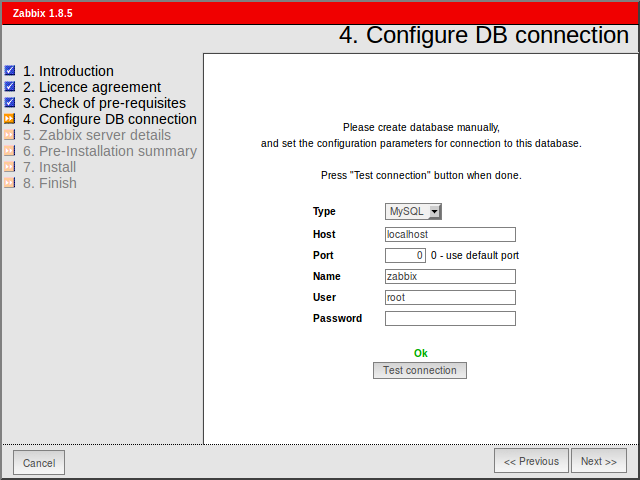The height and width of the screenshot is (480, 640).
Task: Focus the Name field containing zabbix
Action: [x=450, y=276]
